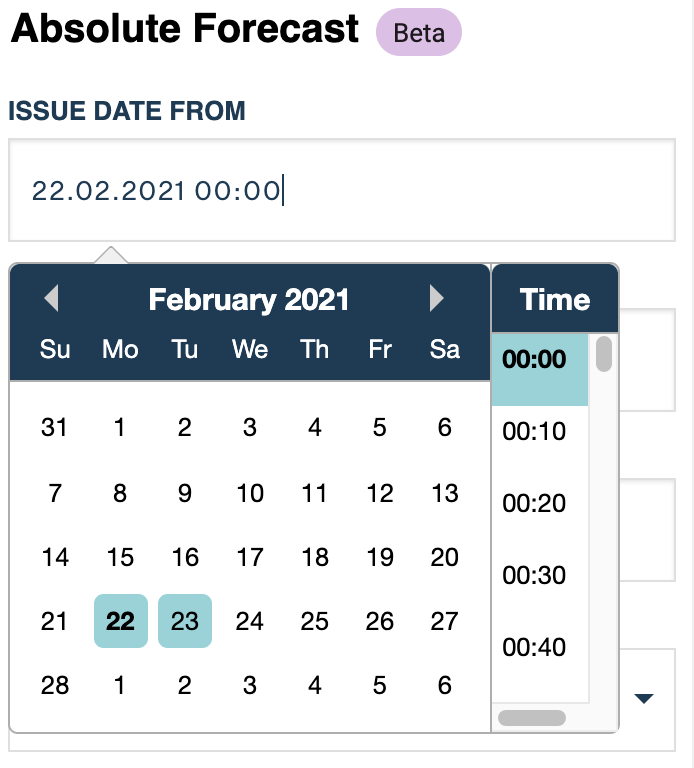Pick February 15 on the calendar
The image size is (694, 768).
pos(120,557)
